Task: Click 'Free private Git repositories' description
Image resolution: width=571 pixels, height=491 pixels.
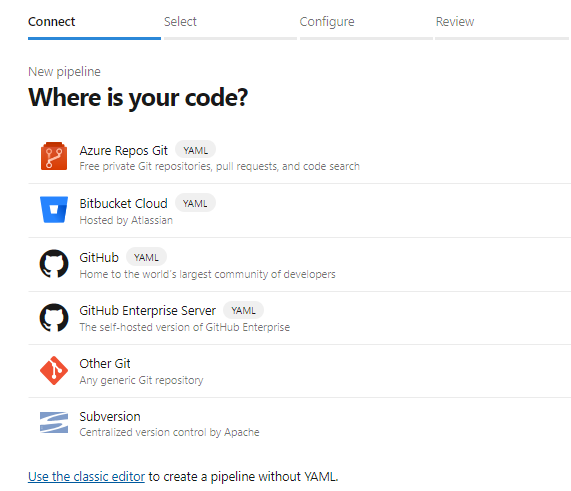Action: (220, 166)
